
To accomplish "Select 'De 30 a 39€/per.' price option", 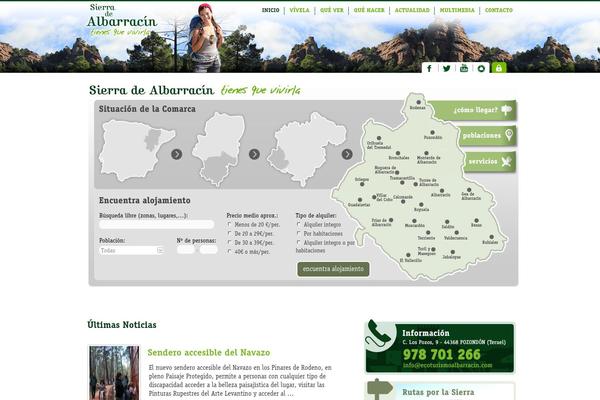I will pyautogui.click(x=230, y=242).
